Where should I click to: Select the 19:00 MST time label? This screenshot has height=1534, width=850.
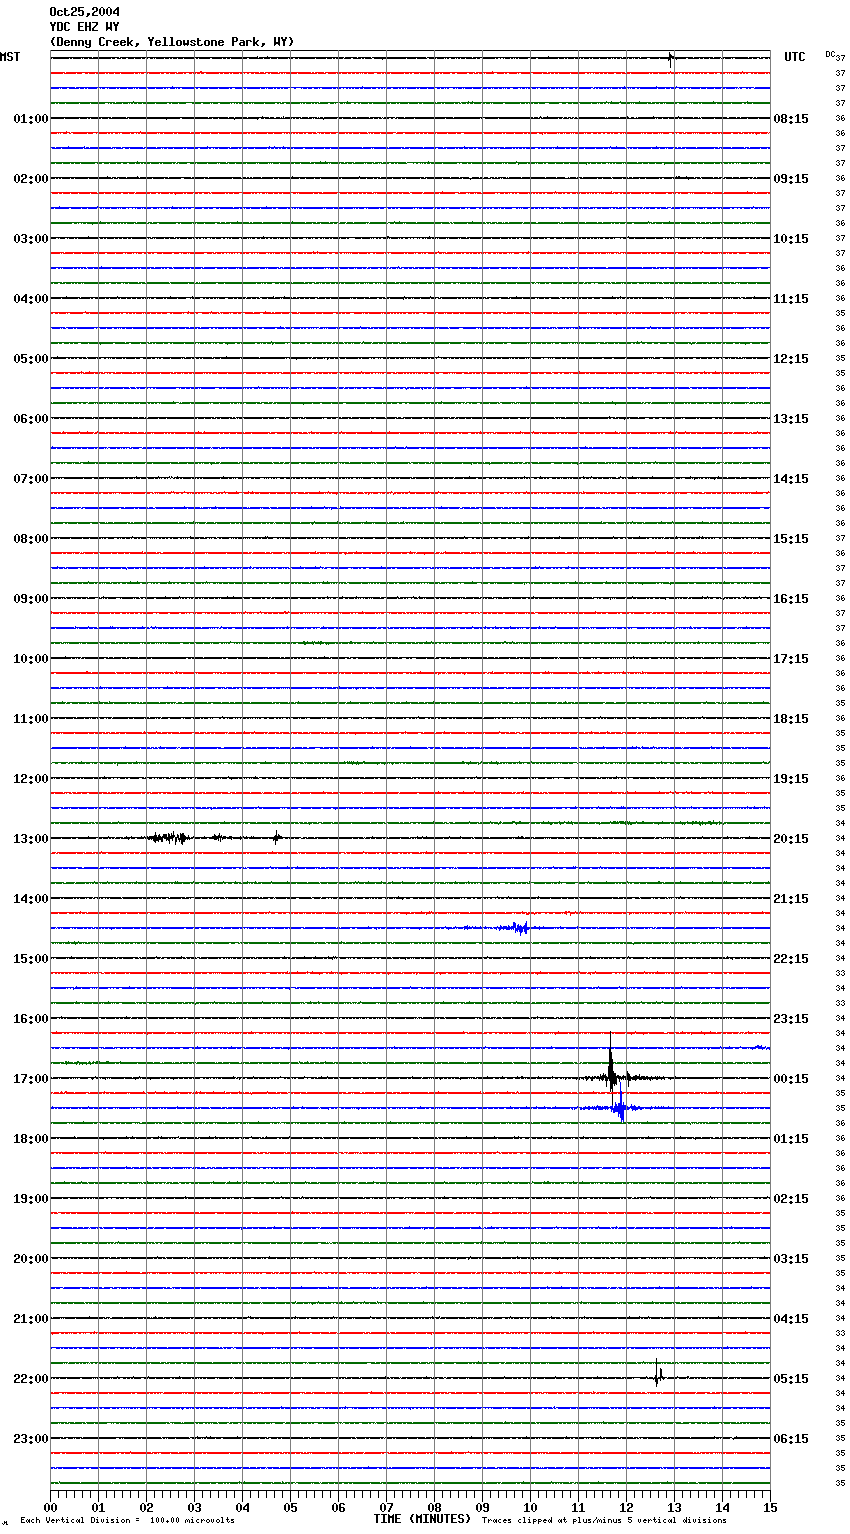pos(31,1199)
